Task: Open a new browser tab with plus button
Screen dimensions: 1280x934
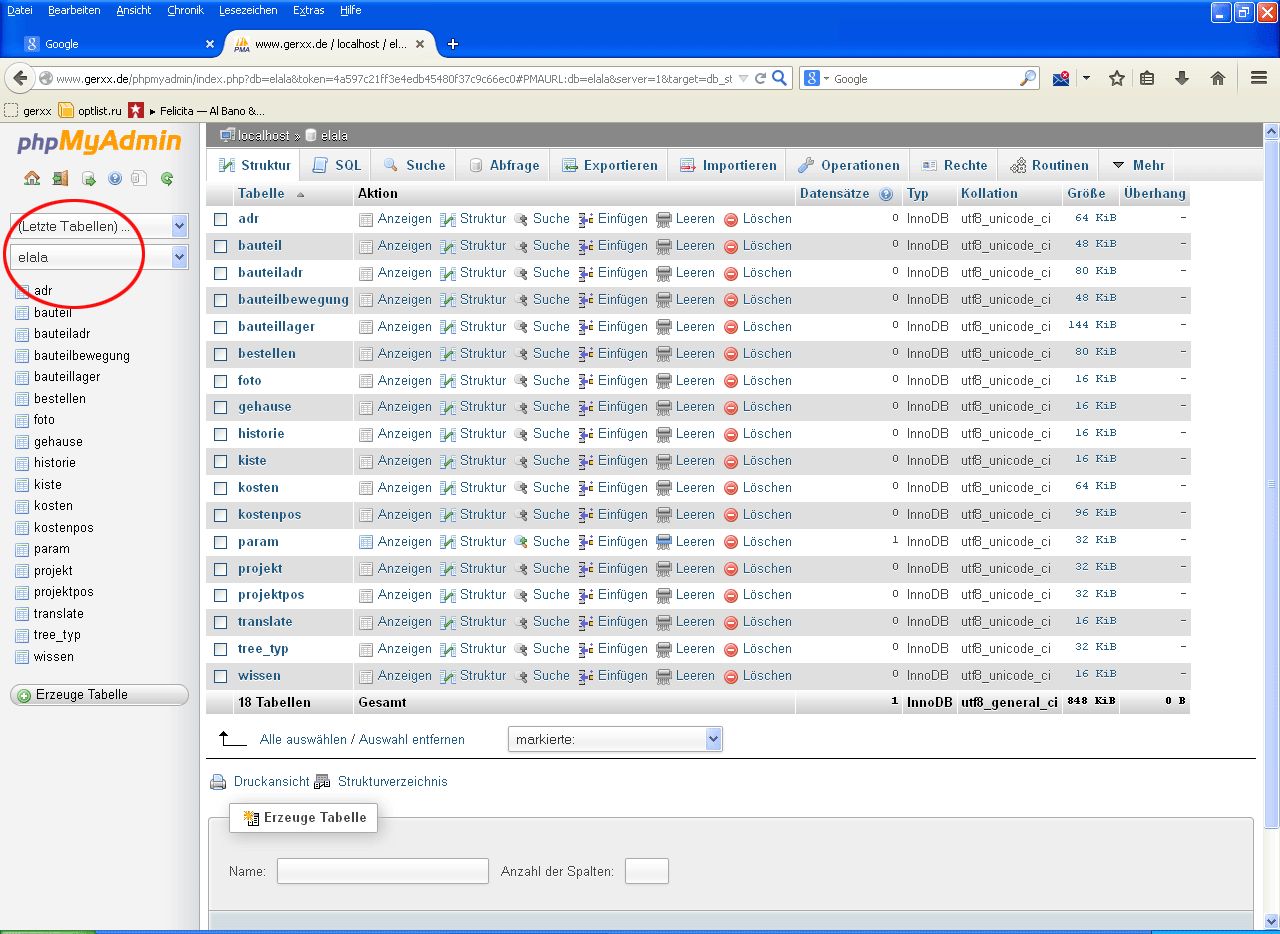Action: click(453, 44)
